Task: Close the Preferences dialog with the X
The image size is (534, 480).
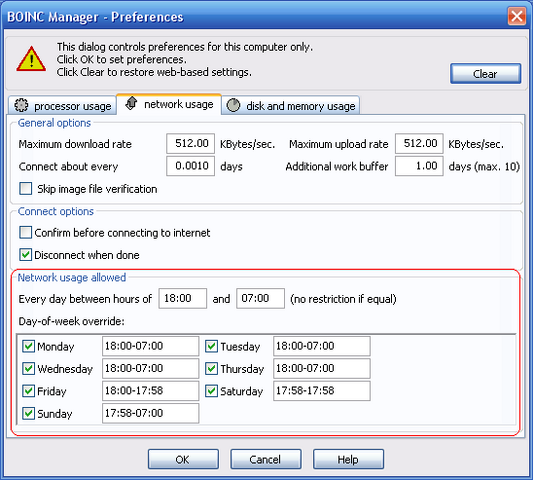Action: pyautogui.click(x=517, y=16)
